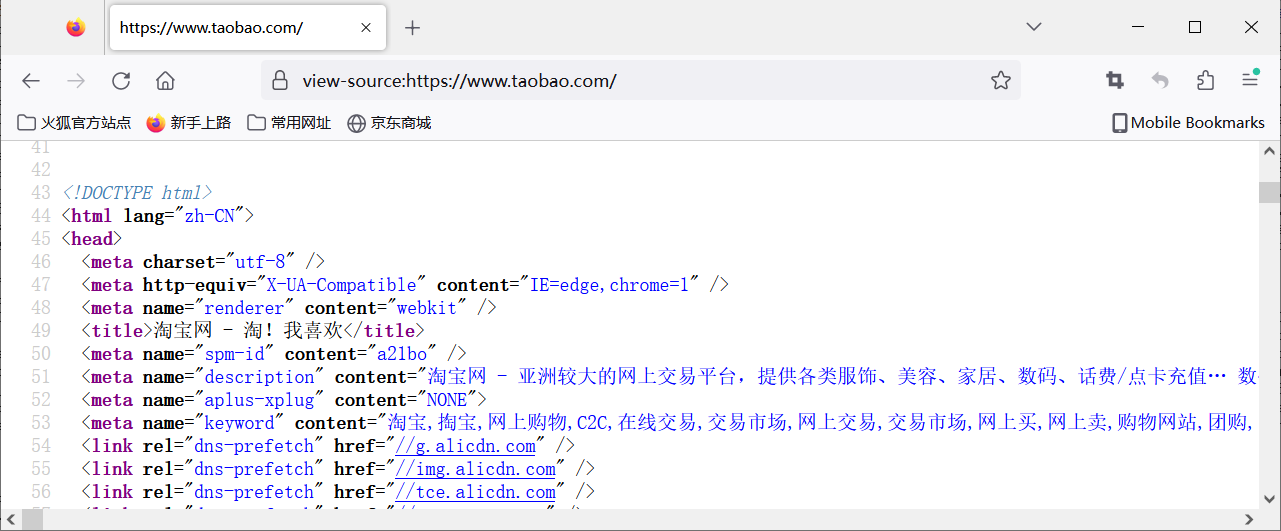The height and width of the screenshot is (531, 1281).
Task: Click the <!DOCTYPE html> text
Action: click(x=137, y=193)
